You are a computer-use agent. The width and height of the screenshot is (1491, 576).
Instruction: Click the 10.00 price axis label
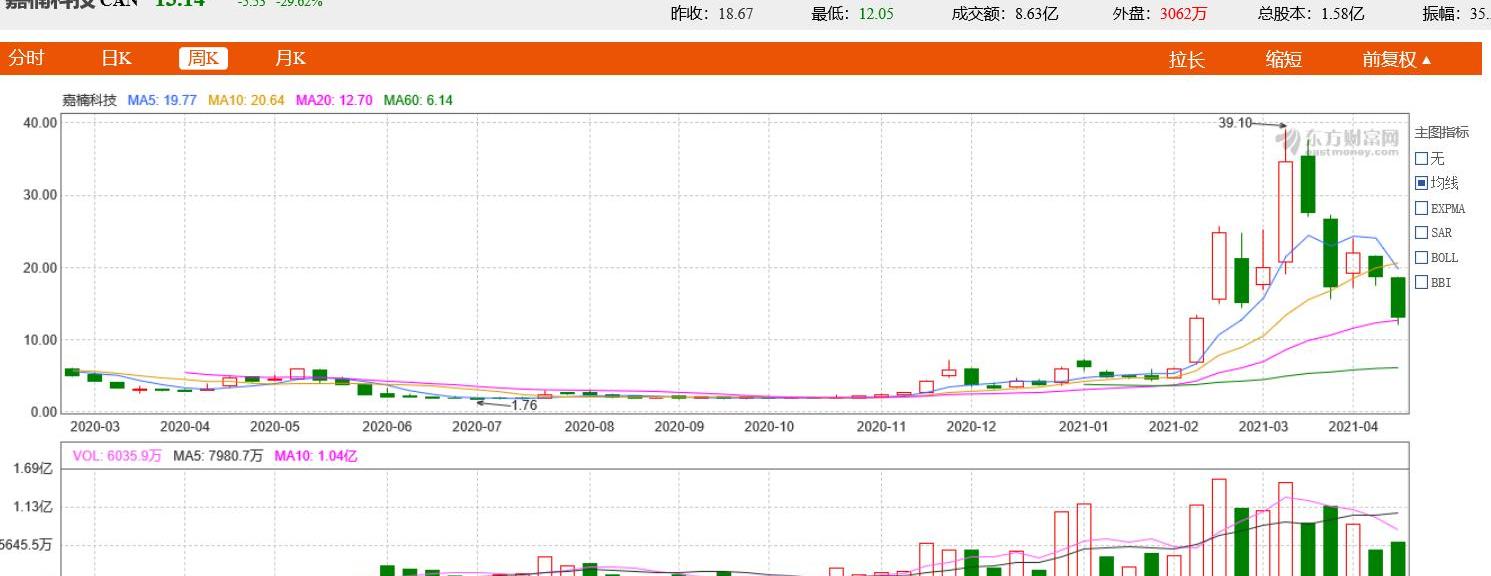pyautogui.click(x=40, y=340)
